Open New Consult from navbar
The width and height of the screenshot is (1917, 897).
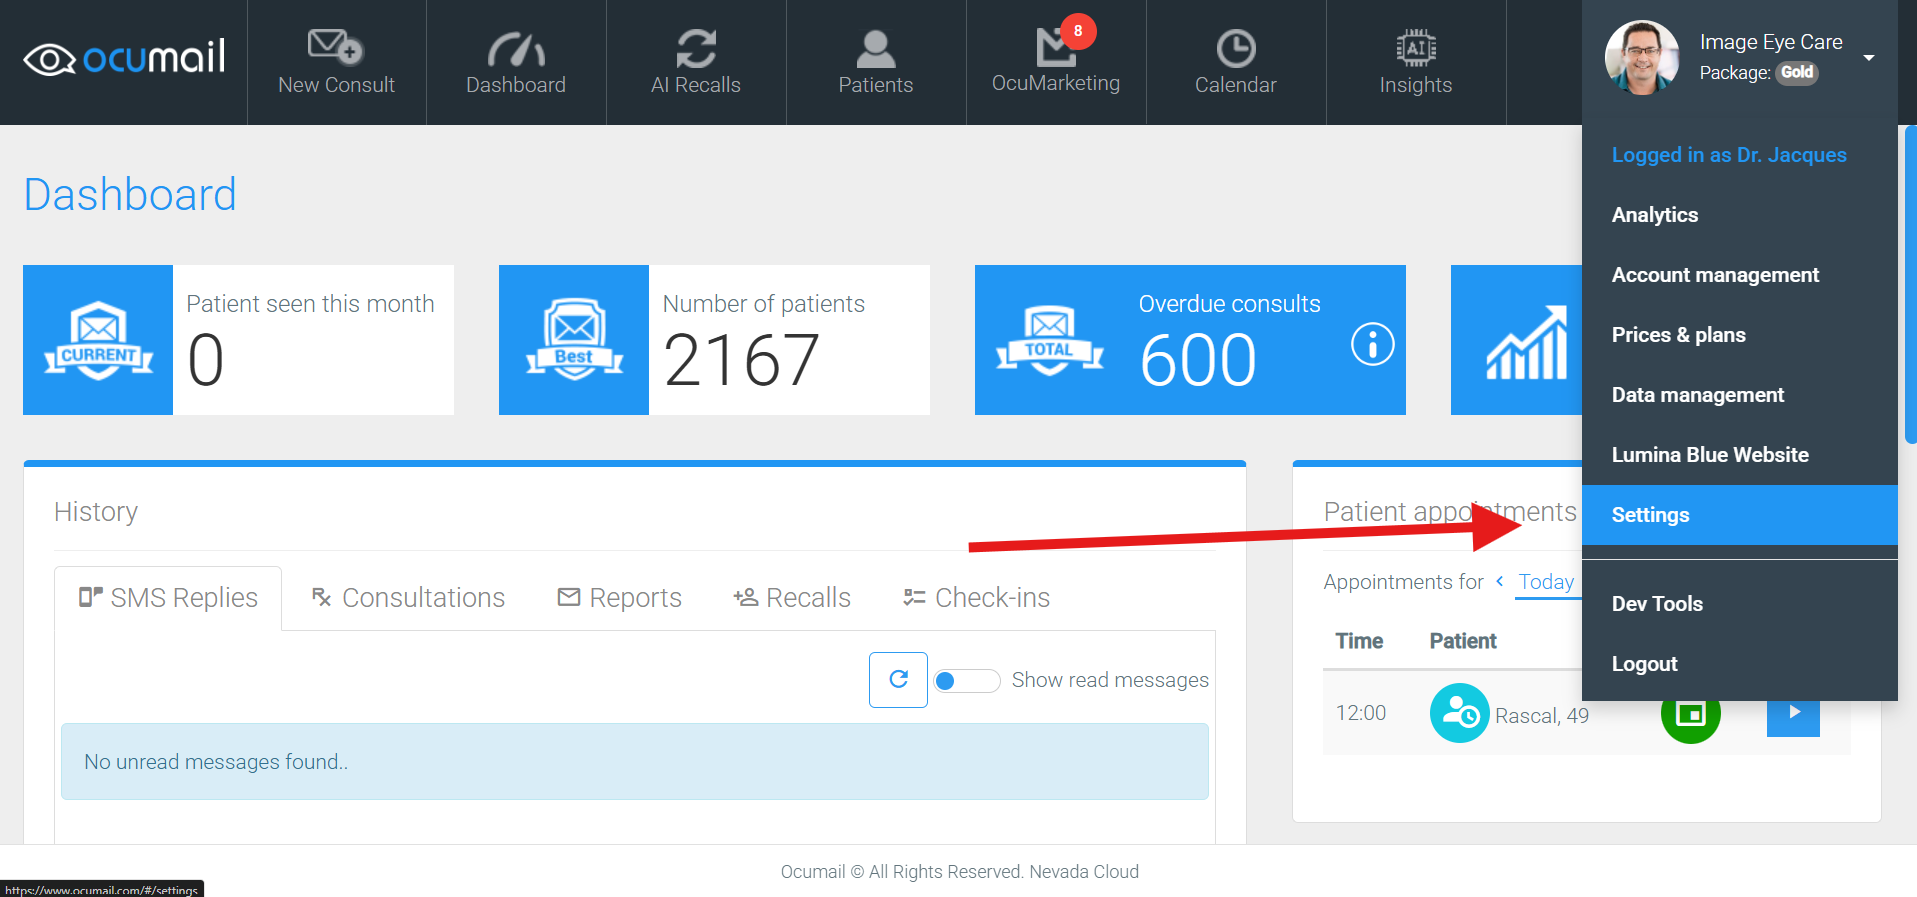336,62
